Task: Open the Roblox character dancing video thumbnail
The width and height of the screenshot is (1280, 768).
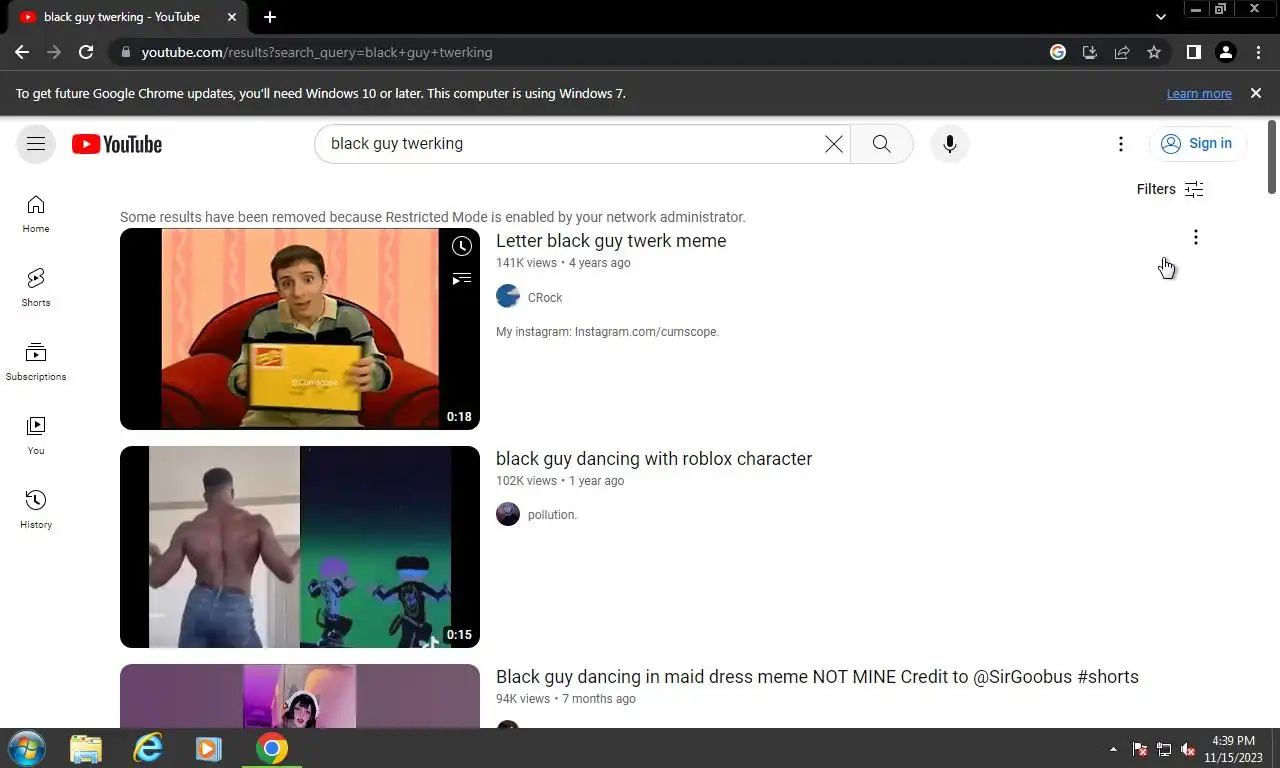Action: pyautogui.click(x=300, y=547)
